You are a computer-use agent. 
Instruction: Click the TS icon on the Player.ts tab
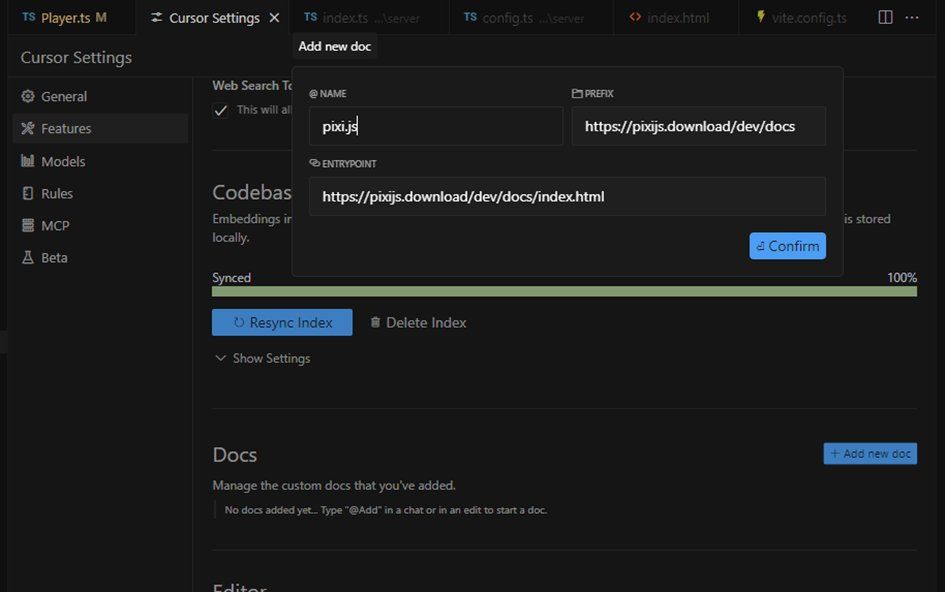tap(28, 17)
